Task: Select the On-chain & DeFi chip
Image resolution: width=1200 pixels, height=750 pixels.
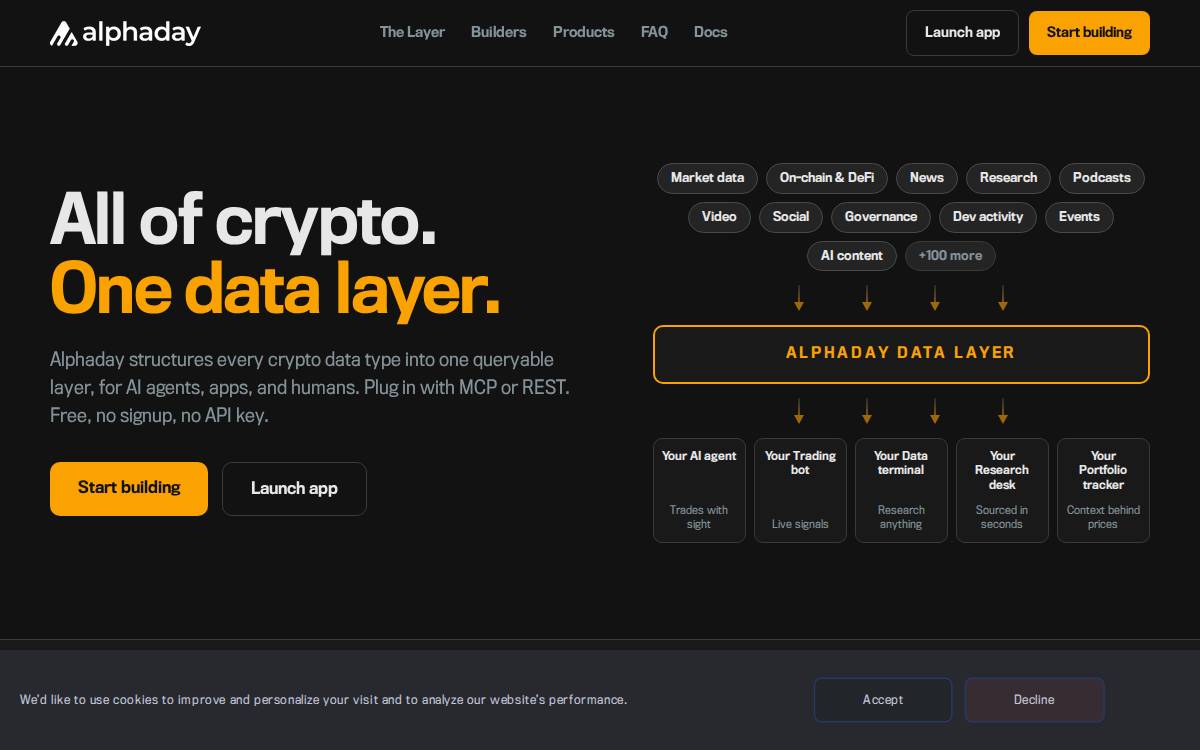Action: [827, 178]
